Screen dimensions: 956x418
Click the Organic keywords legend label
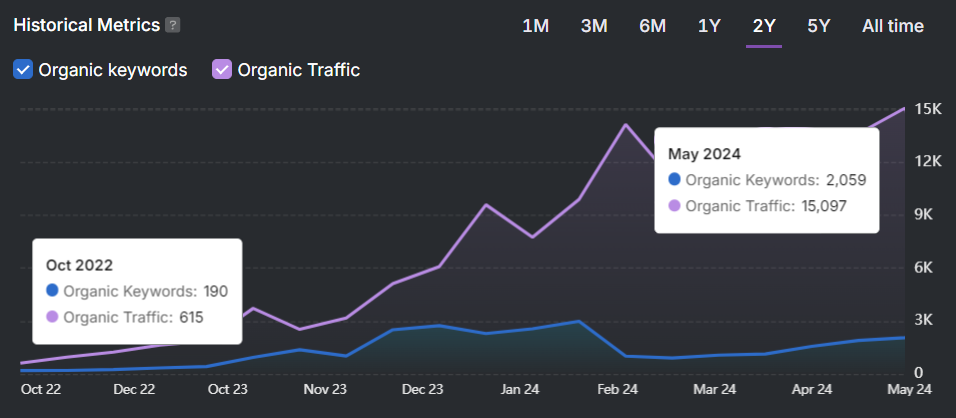tap(112, 70)
